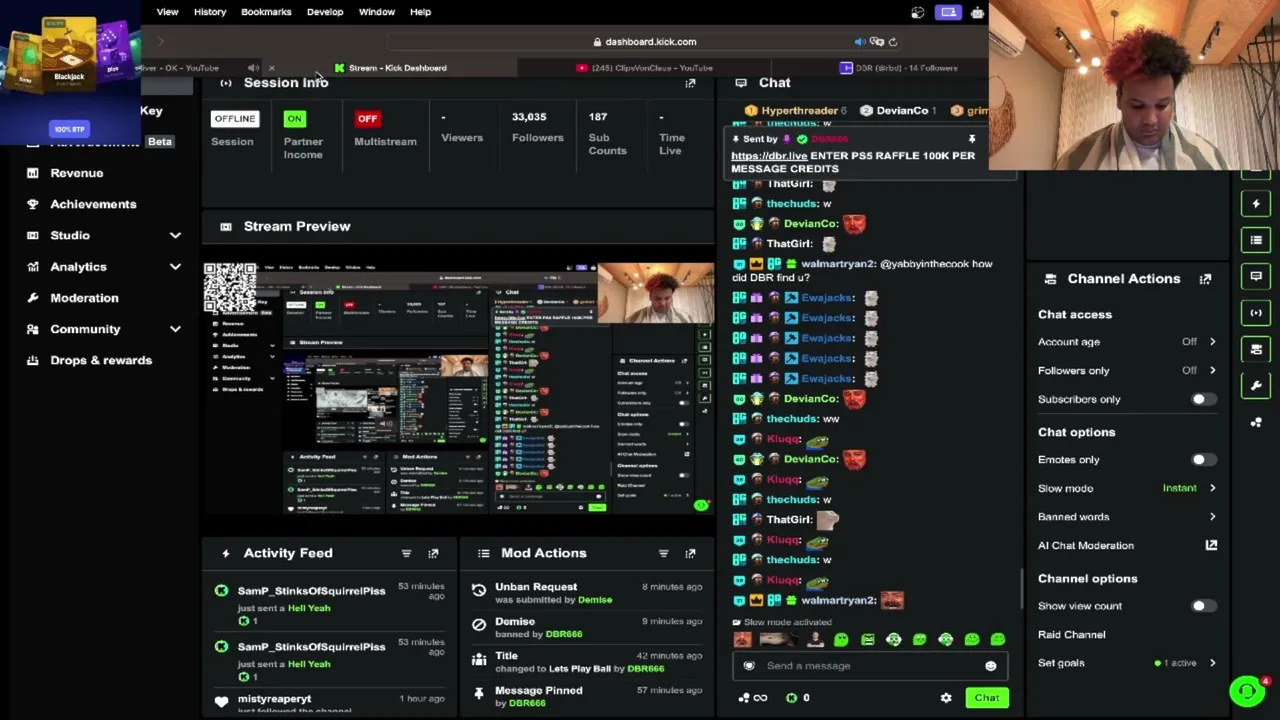Viewport: 1280px width, 720px height.
Task: Toggle Emotes only chat mode
Action: [x=1203, y=460]
